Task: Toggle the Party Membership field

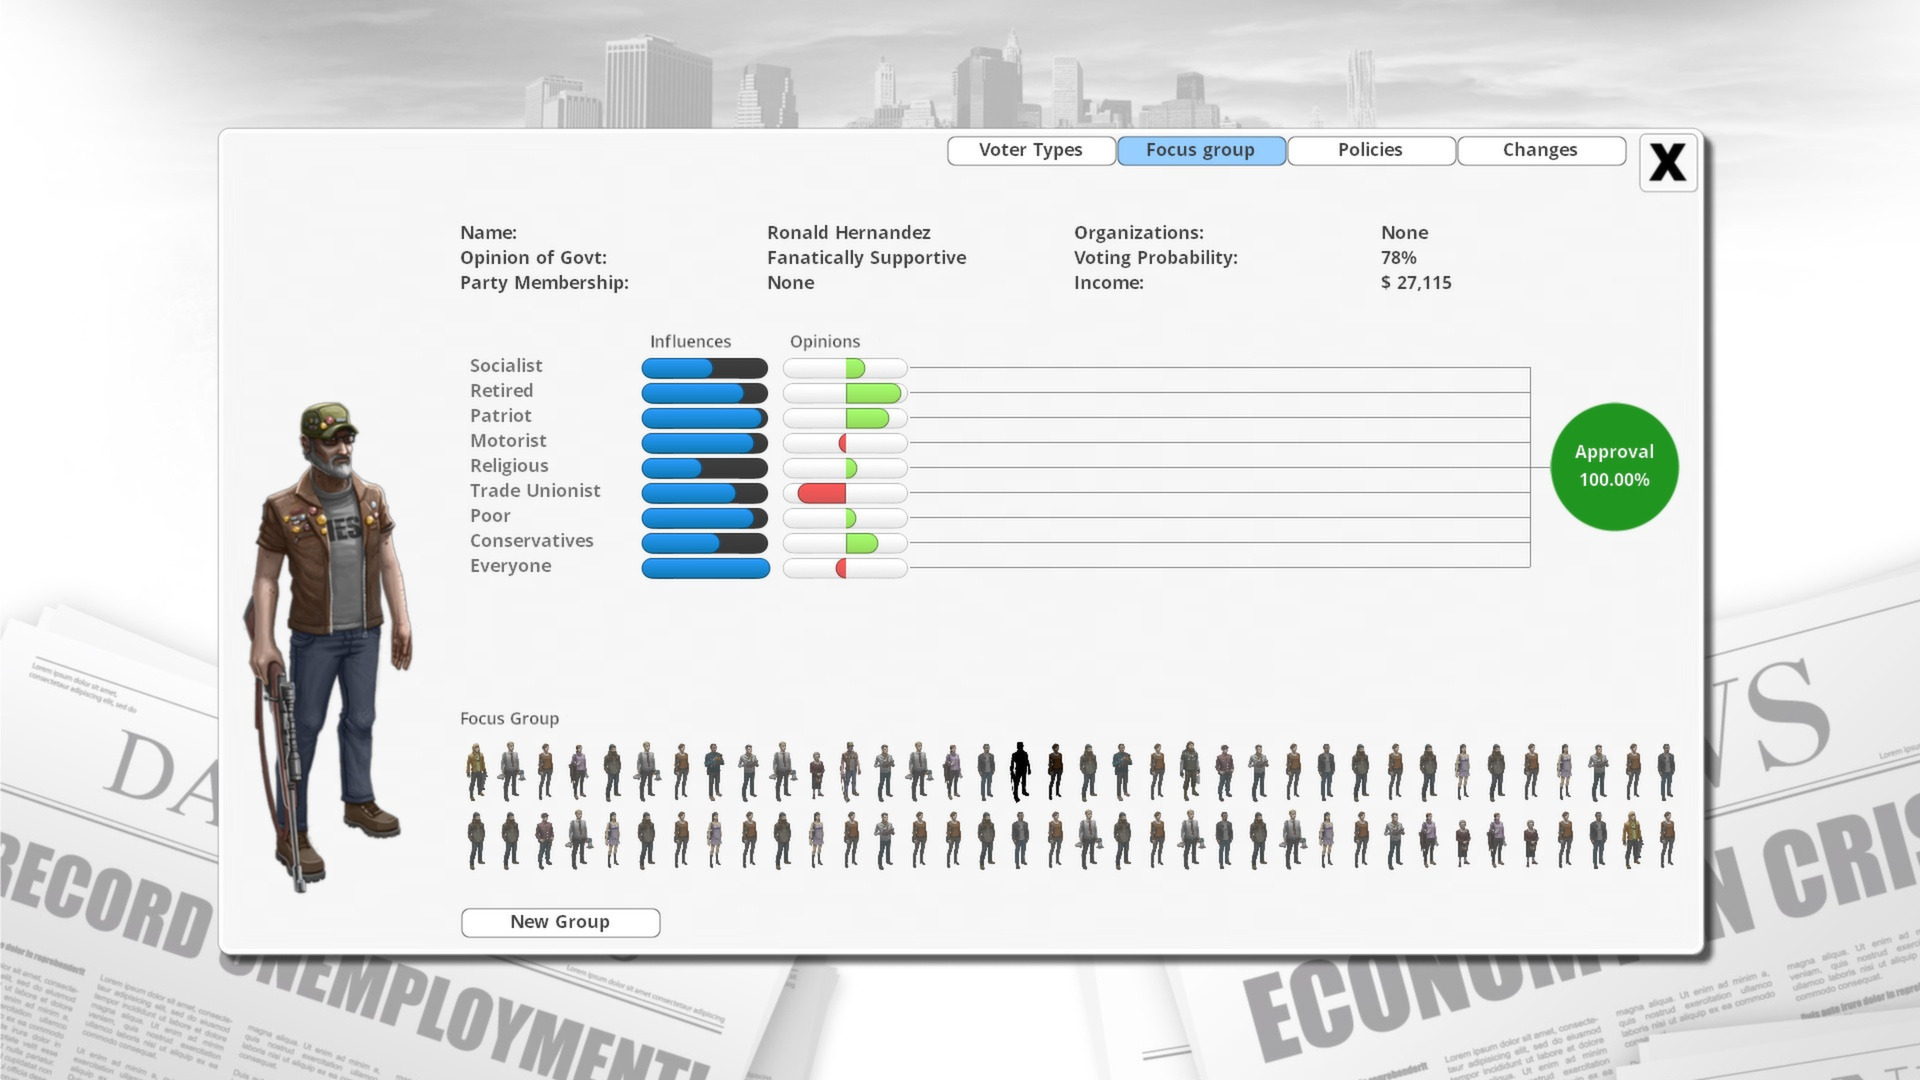Action: point(791,282)
